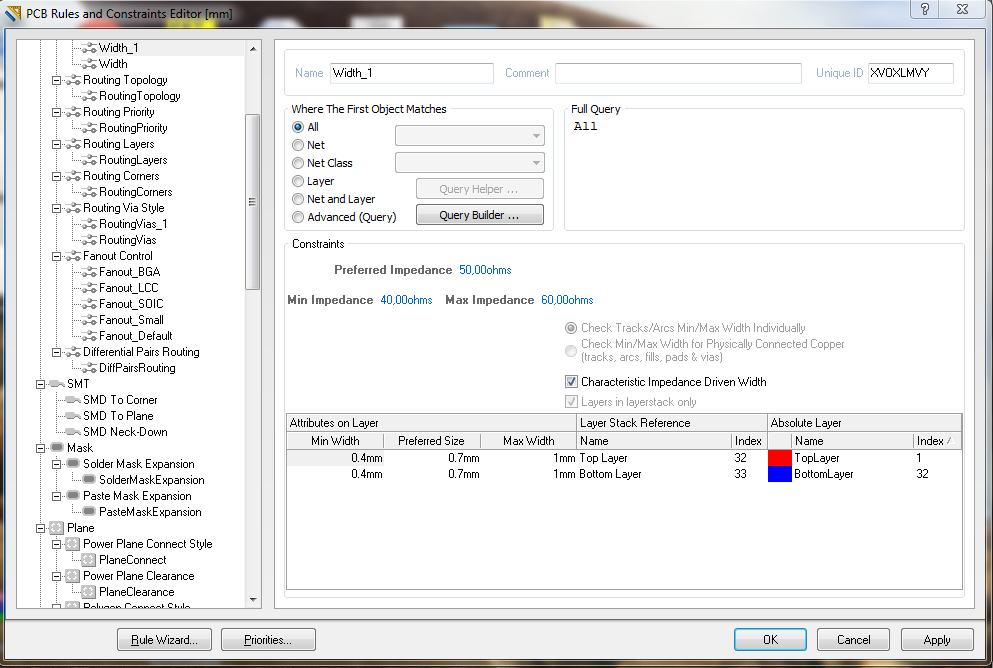The width and height of the screenshot is (993, 668).
Task: Open the Rule Wizard
Action: pyautogui.click(x=165, y=640)
